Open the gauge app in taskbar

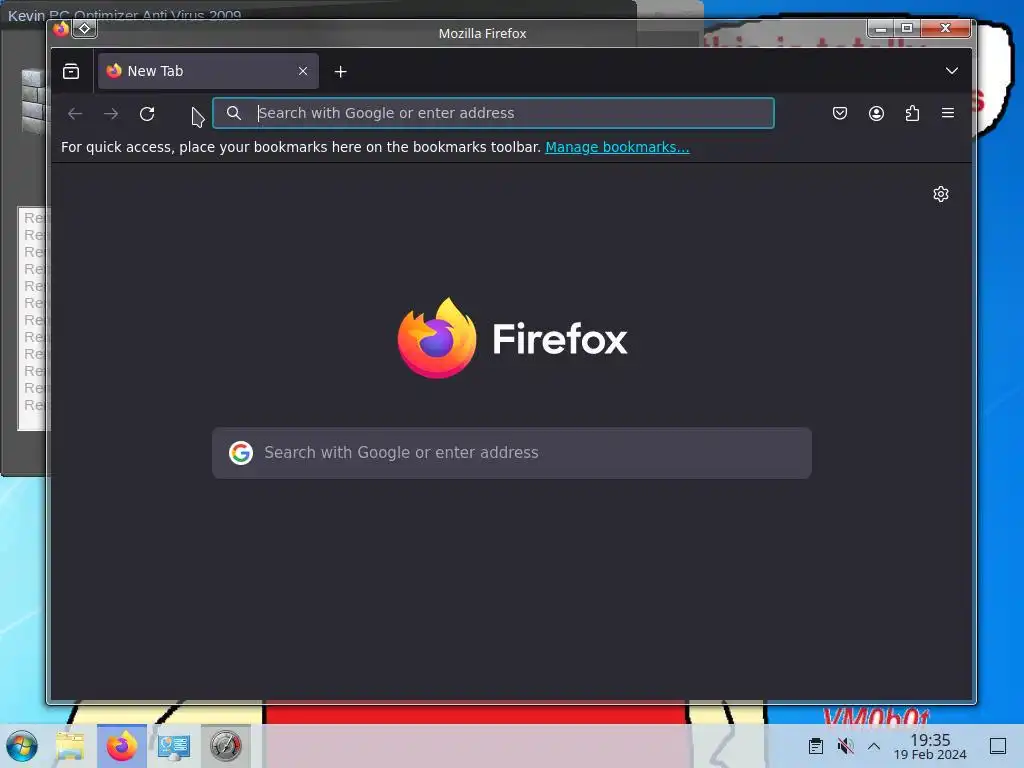tap(225, 746)
